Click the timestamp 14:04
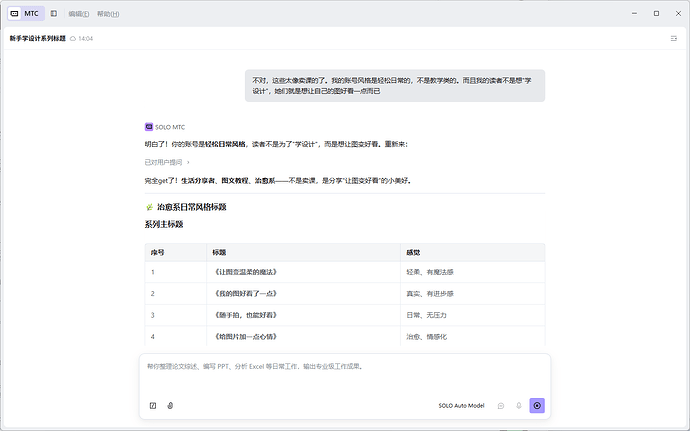The width and height of the screenshot is (690, 431). click(x=85, y=39)
